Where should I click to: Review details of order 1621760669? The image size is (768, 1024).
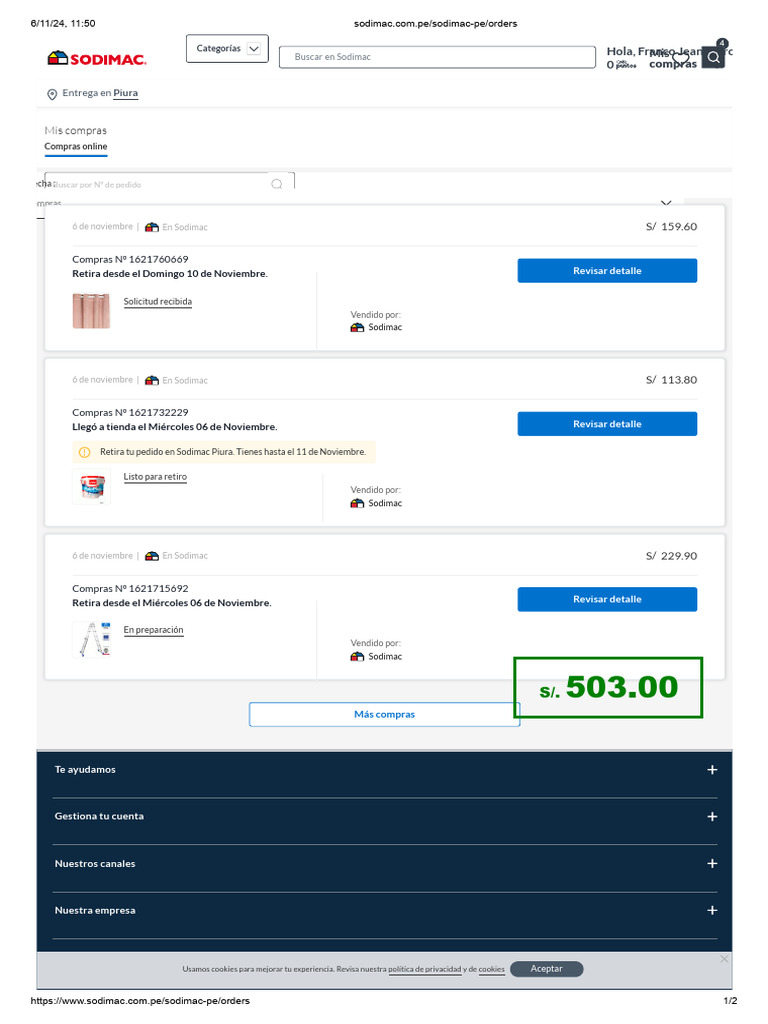[x=607, y=270]
